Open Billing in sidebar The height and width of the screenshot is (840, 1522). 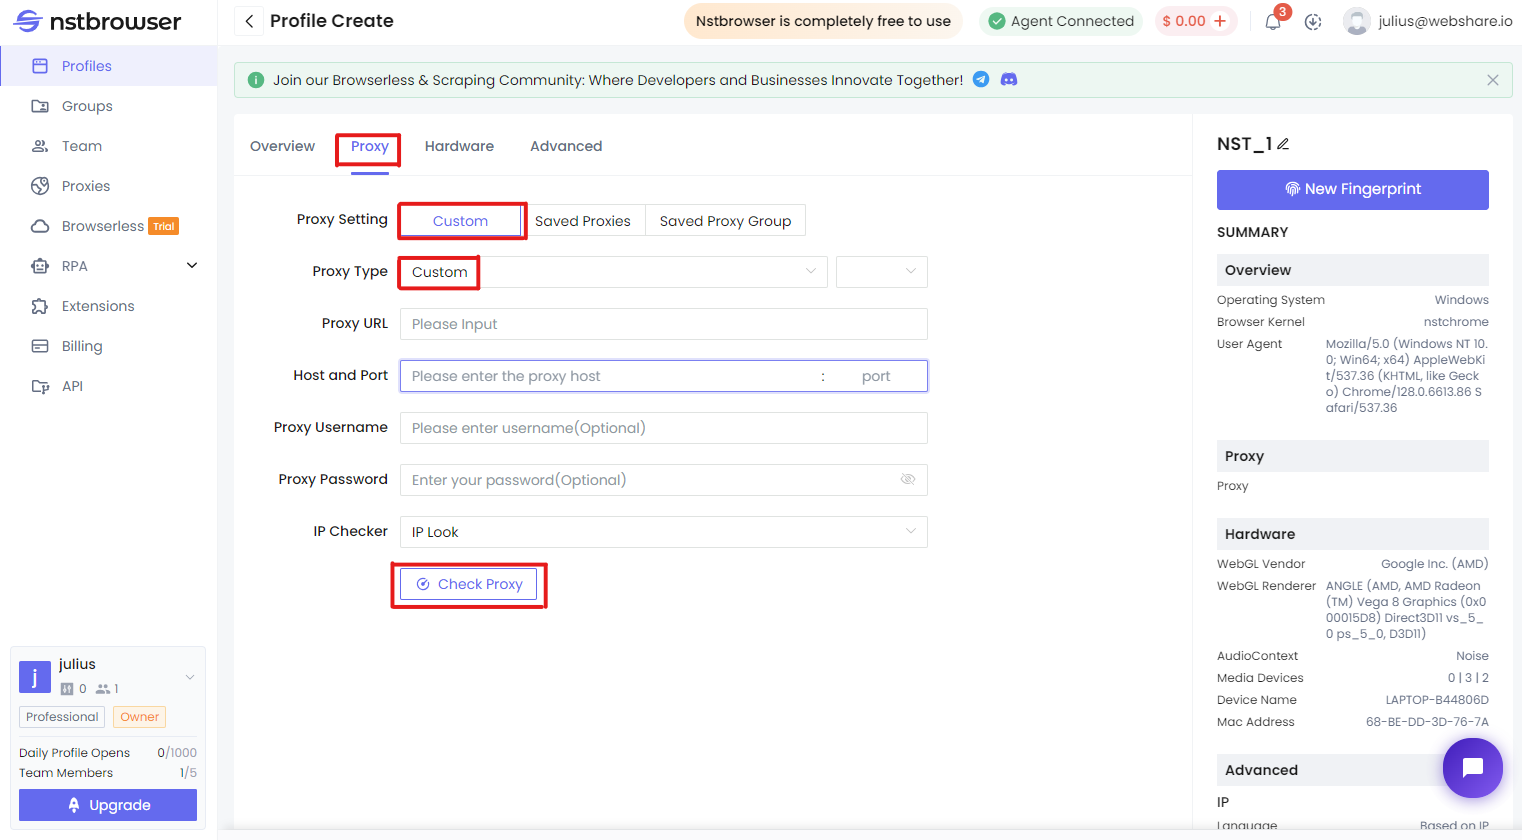point(82,346)
